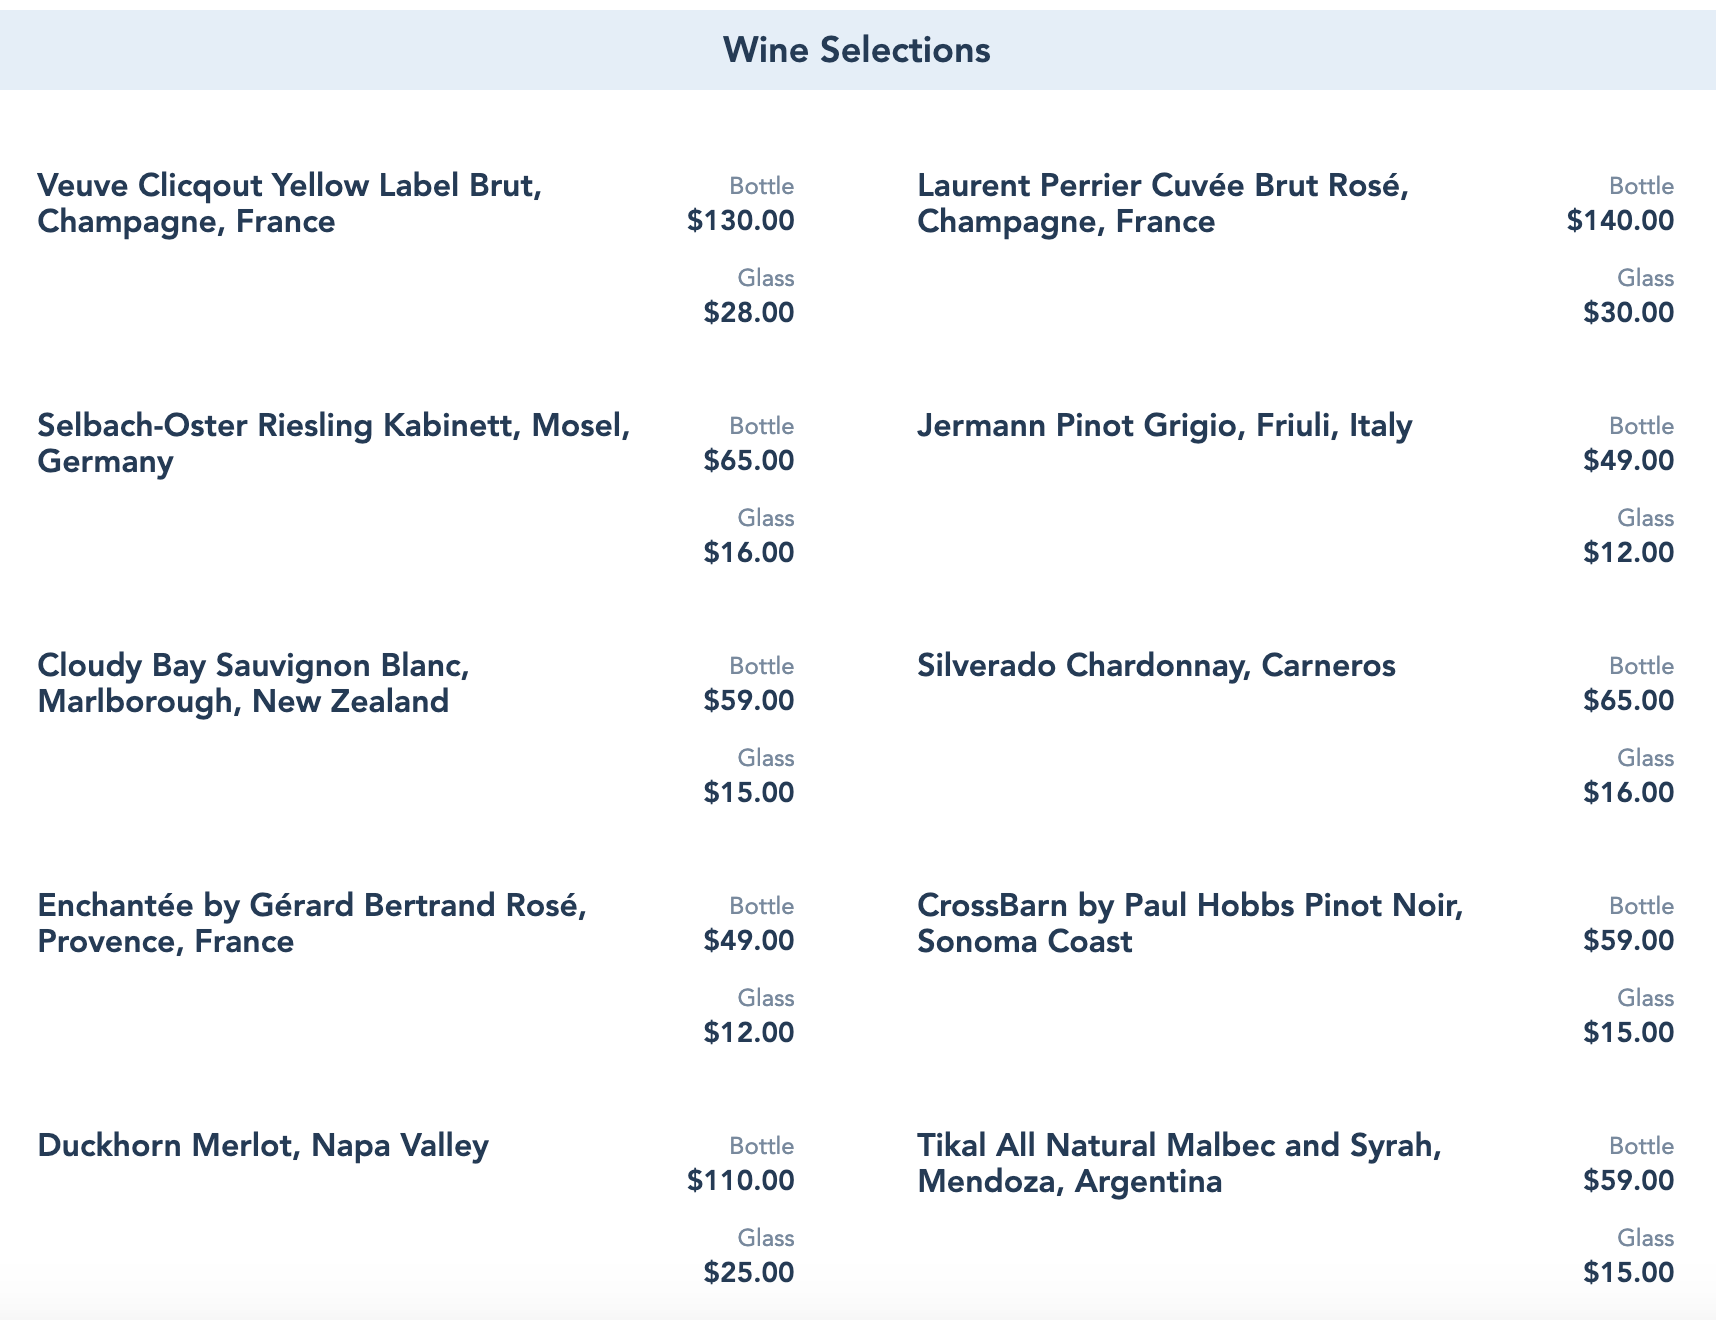The height and width of the screenshot is (1320, 1716).
Task: Click Duckhorn Merlot $110.00 bottle price
Action: (740, 1181)
